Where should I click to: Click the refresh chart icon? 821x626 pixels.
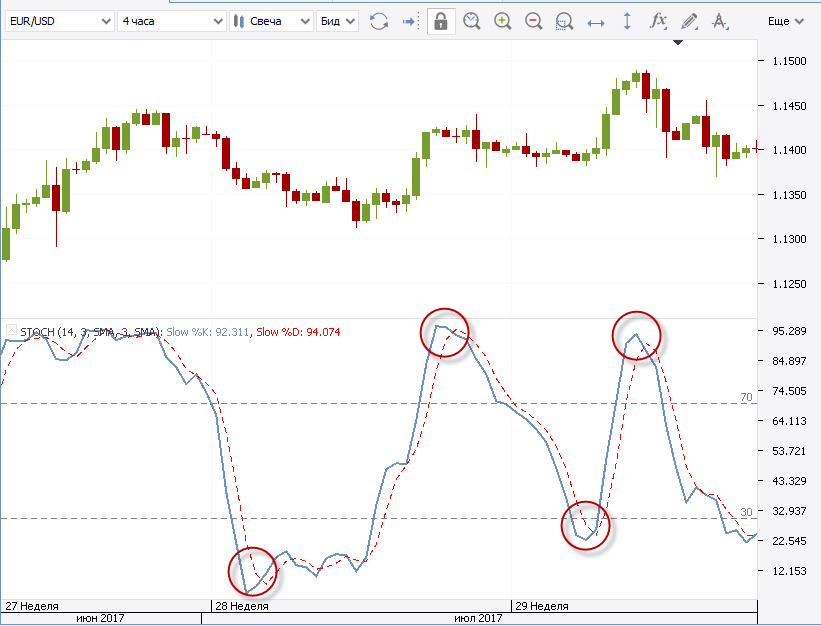[379, 21]
